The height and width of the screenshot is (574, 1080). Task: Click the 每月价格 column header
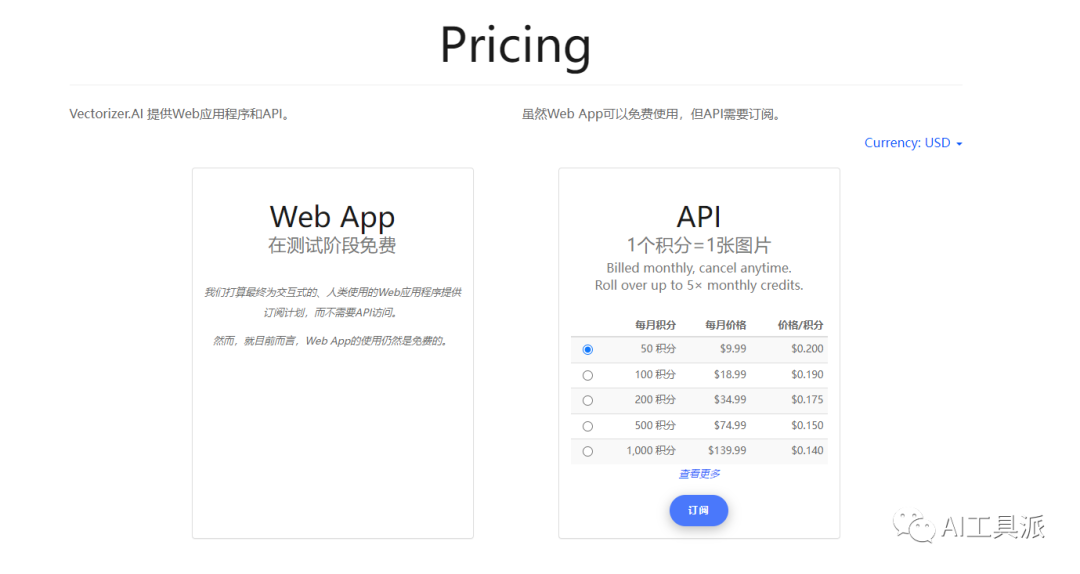tap(725, 325)
